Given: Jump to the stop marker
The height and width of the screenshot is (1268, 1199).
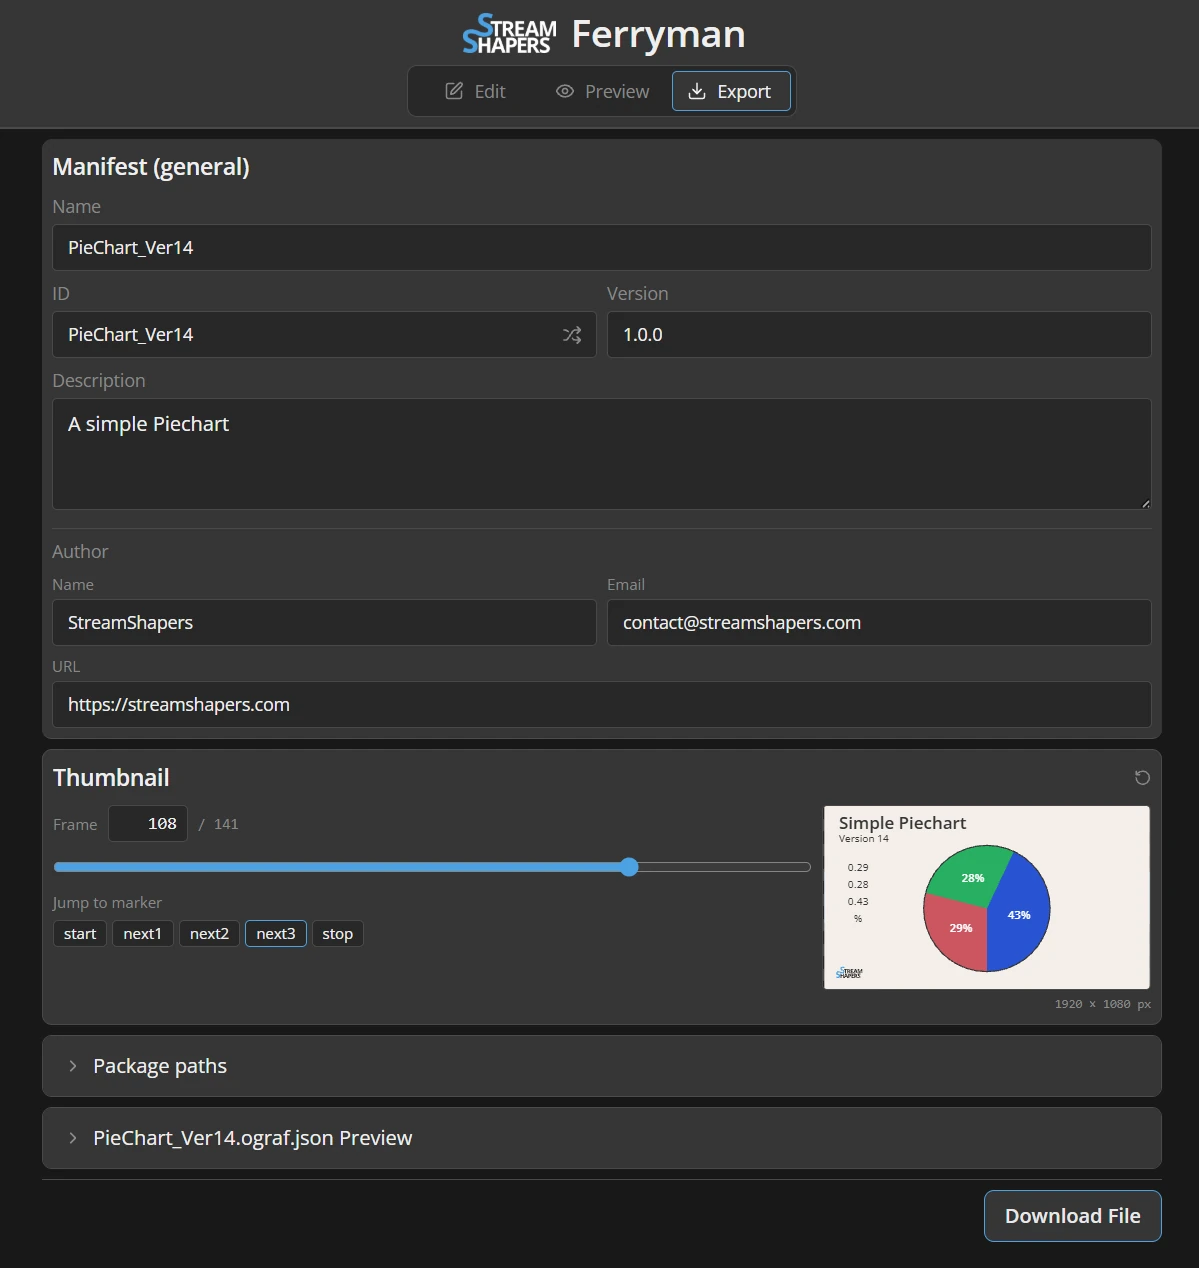Looking at the screenshot, I should coord(338,934).
